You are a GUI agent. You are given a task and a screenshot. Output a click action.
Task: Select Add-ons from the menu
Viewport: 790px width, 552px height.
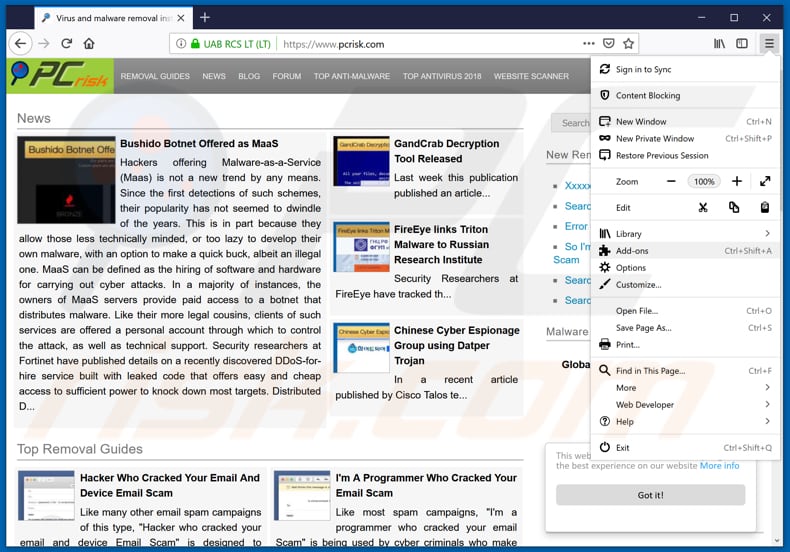point(632,251)
